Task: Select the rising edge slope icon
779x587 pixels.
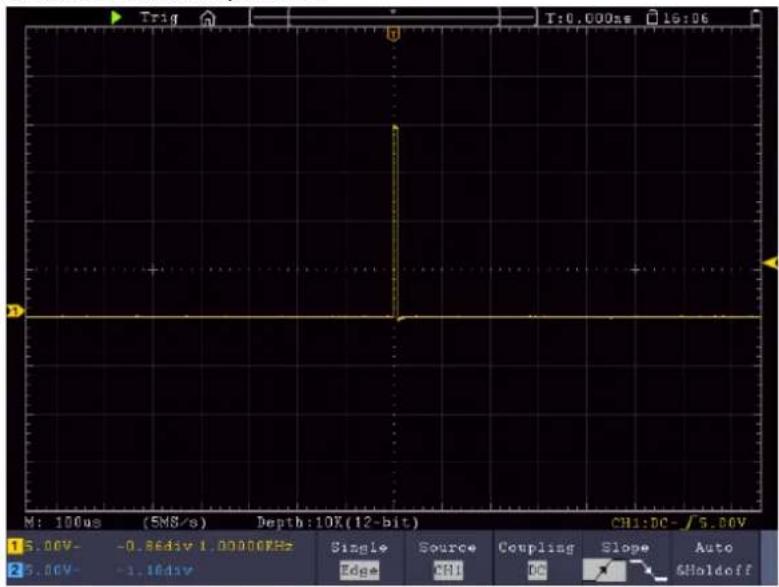Action: [604, 570]
